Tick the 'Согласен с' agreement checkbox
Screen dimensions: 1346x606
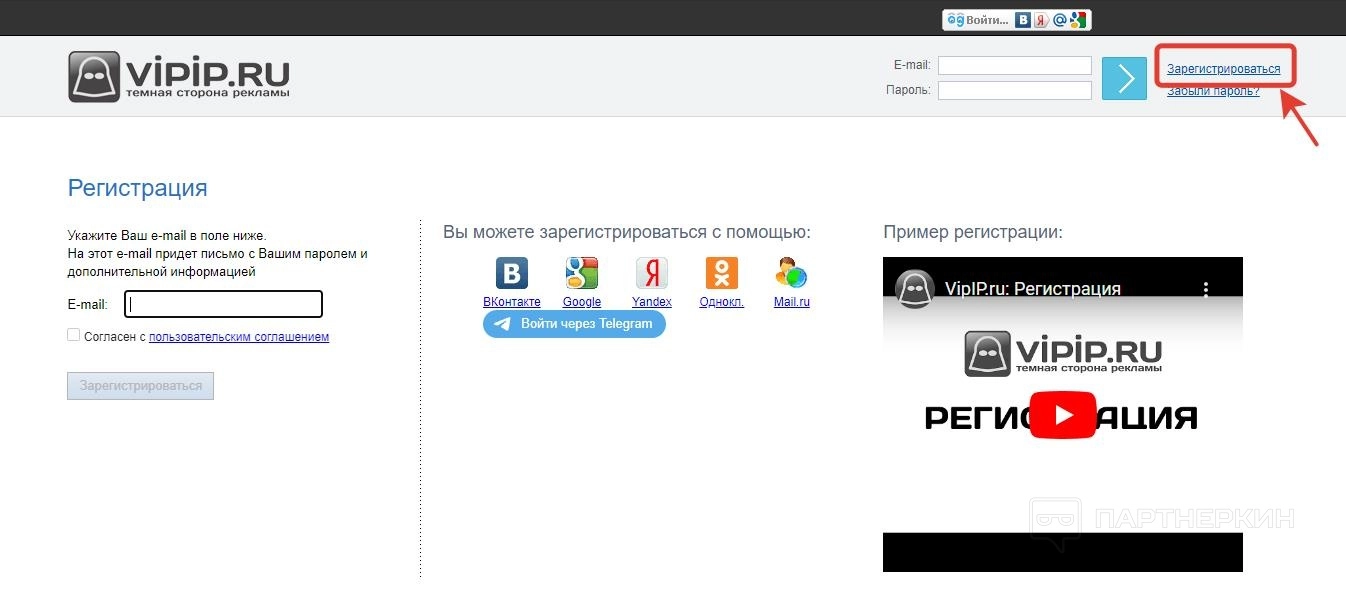[74, 335]
